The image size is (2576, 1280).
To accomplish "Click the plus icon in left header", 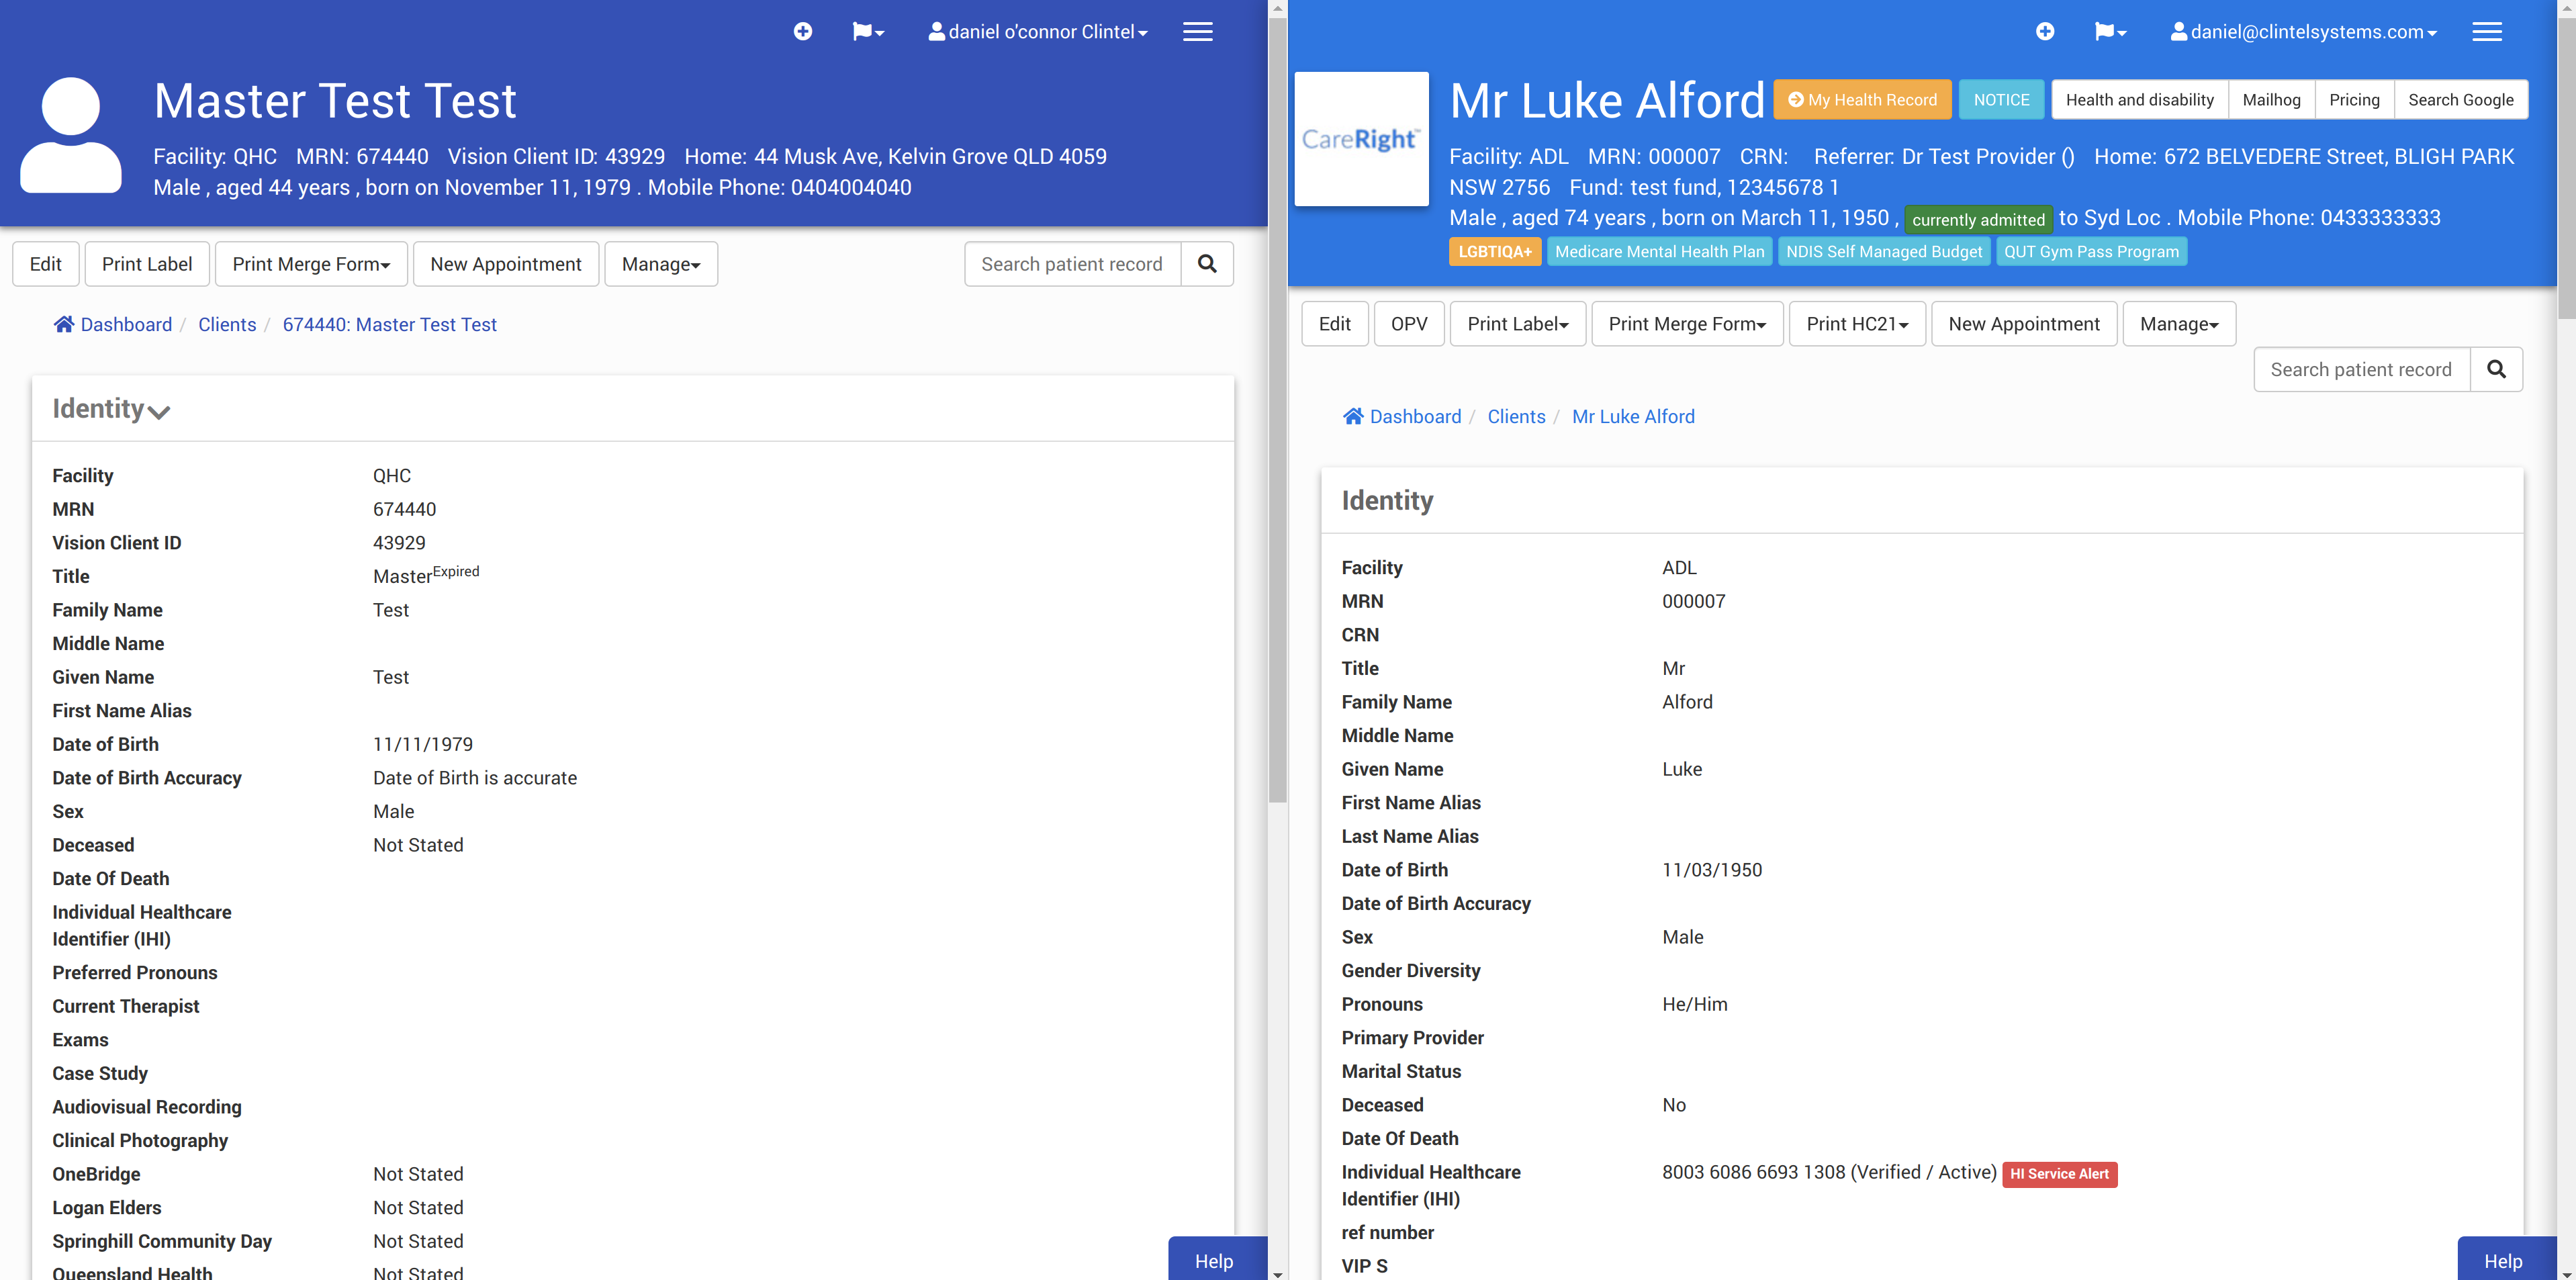I will pos(802,32).
